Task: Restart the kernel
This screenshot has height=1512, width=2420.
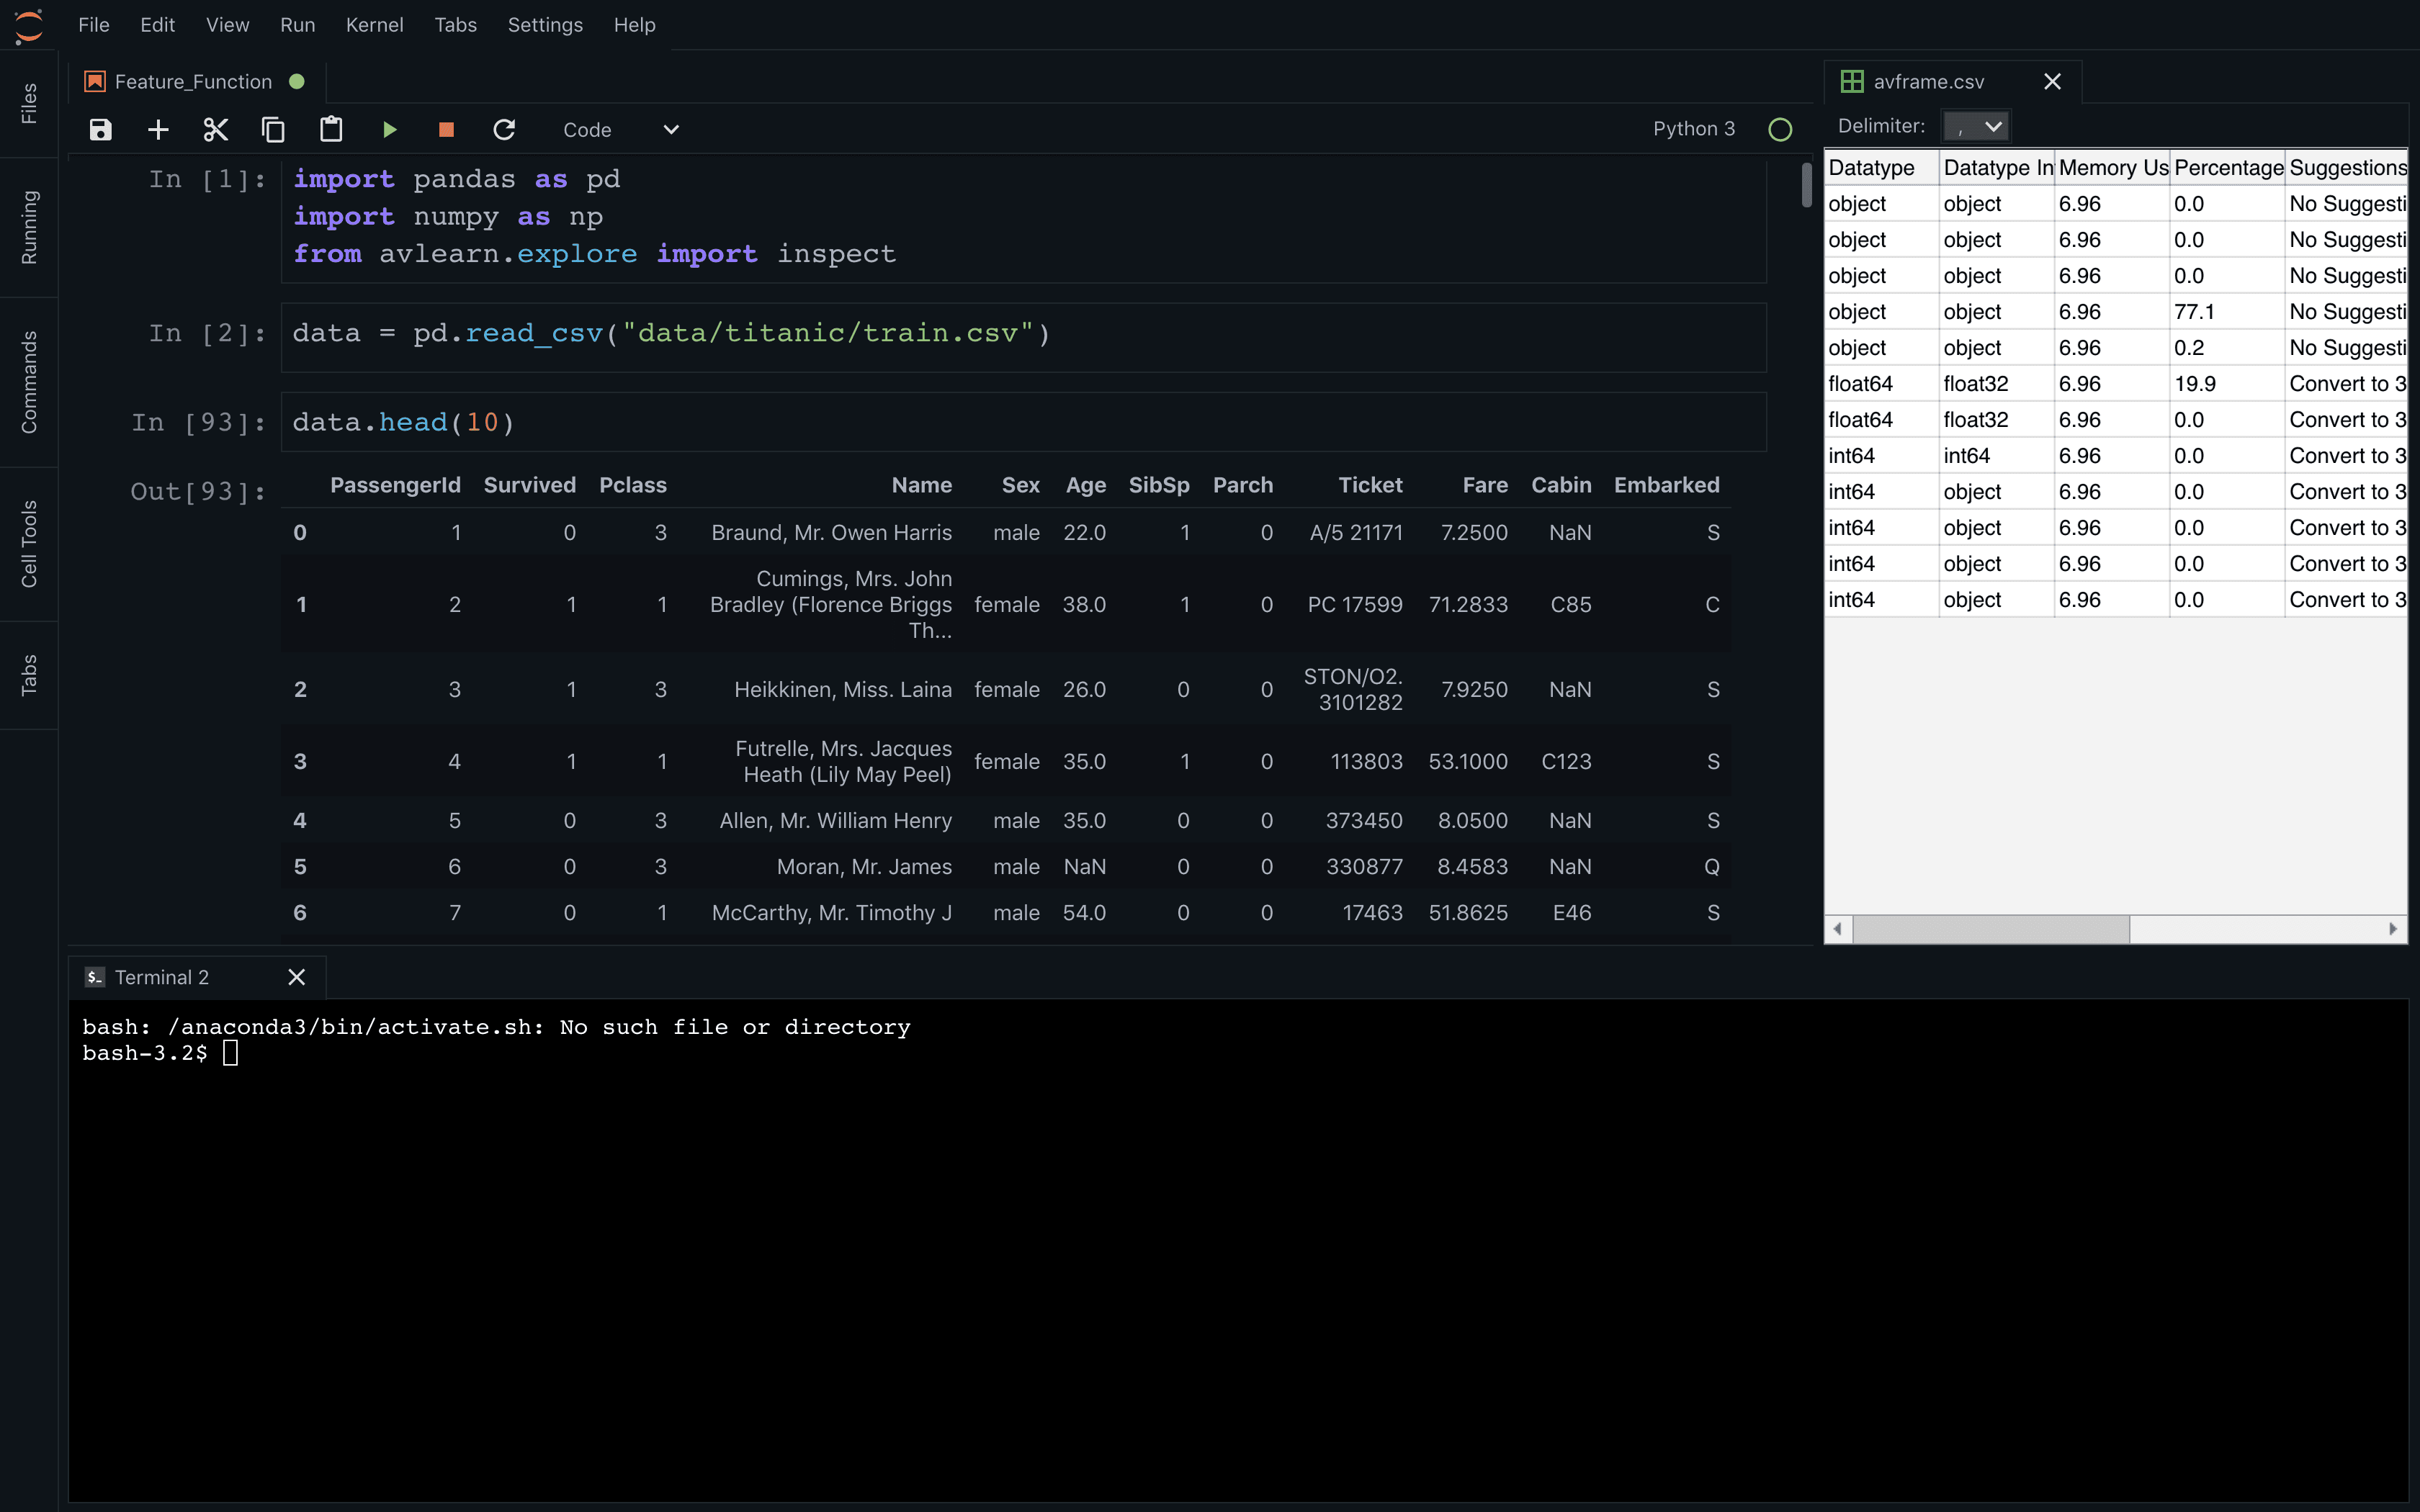Action: (504, 129)
